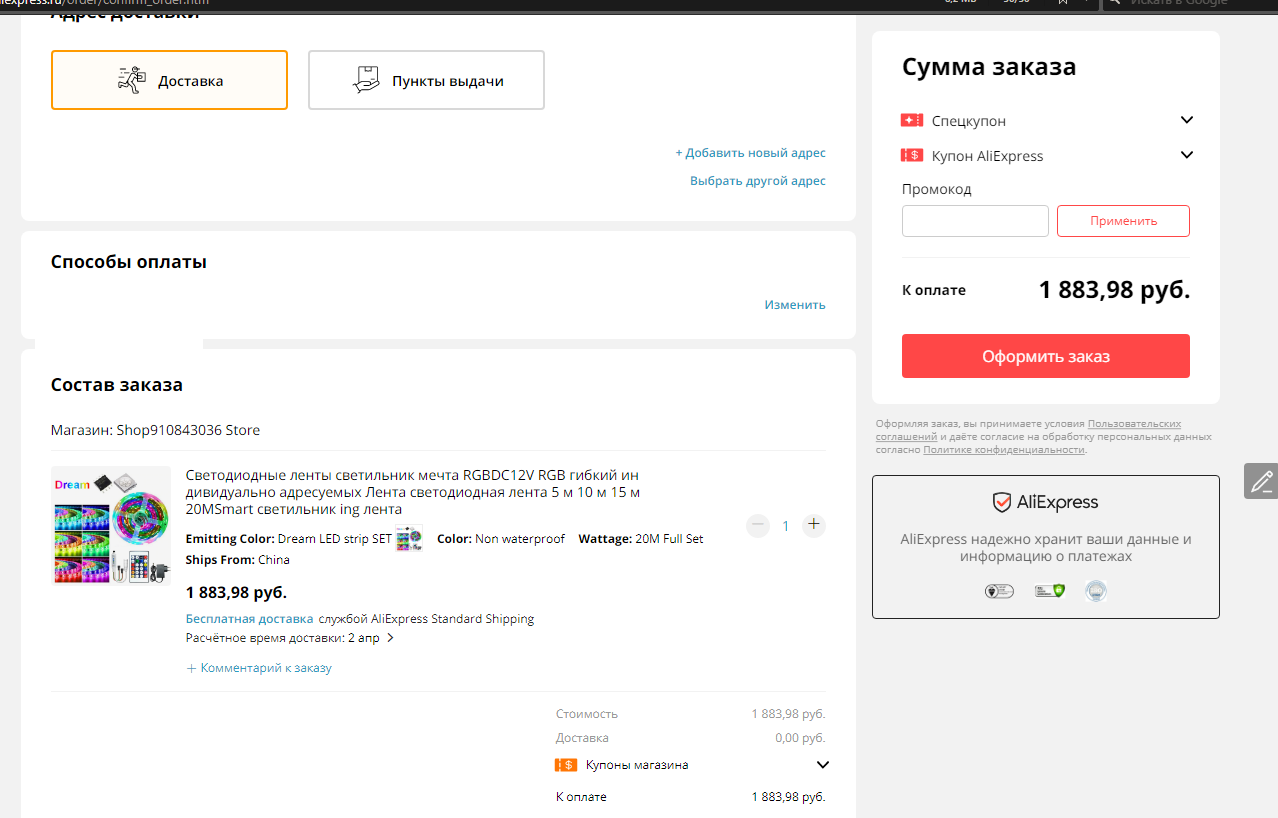Click the hand holding parcel icon
The width and height of the screenshot is (1278, 818).
point(367,80)
